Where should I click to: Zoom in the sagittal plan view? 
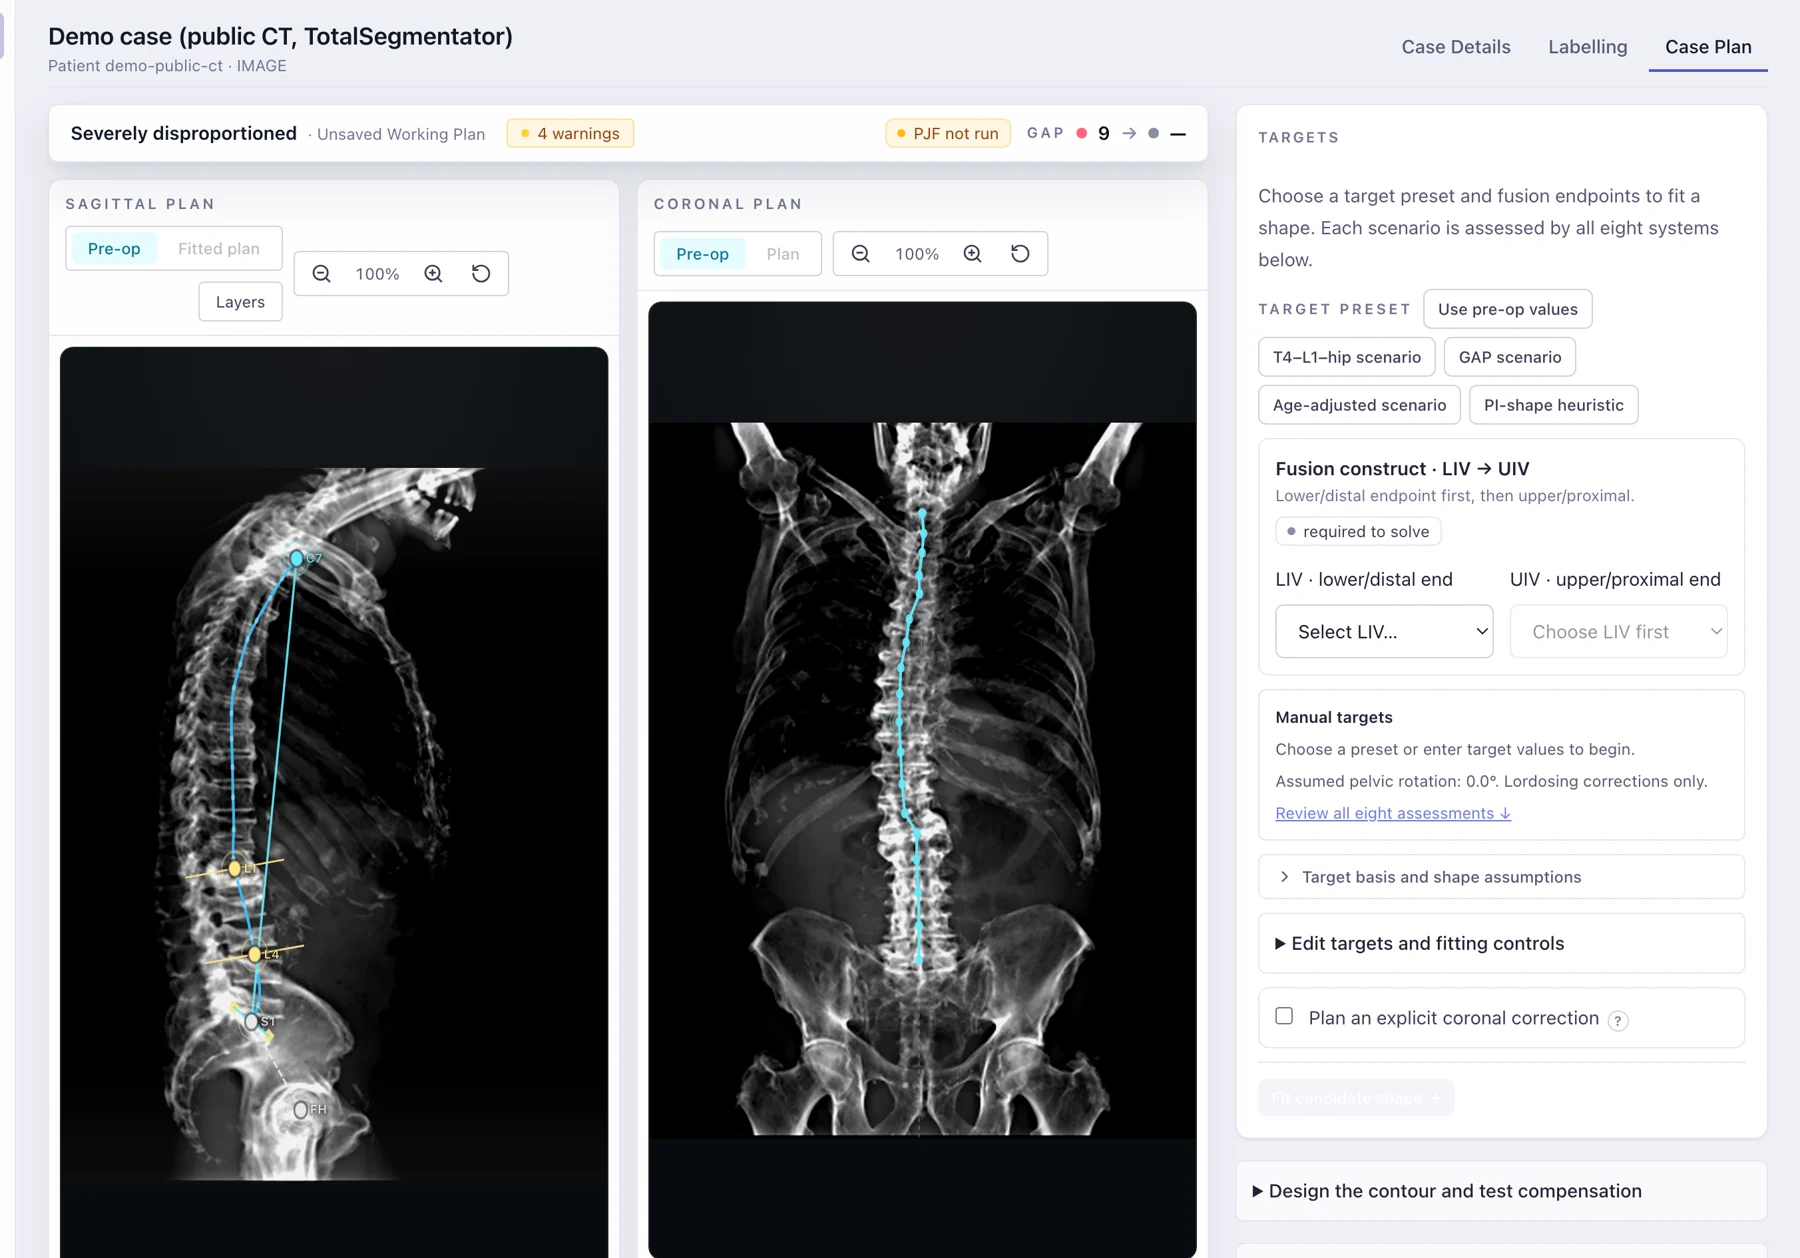pos(433,274)
